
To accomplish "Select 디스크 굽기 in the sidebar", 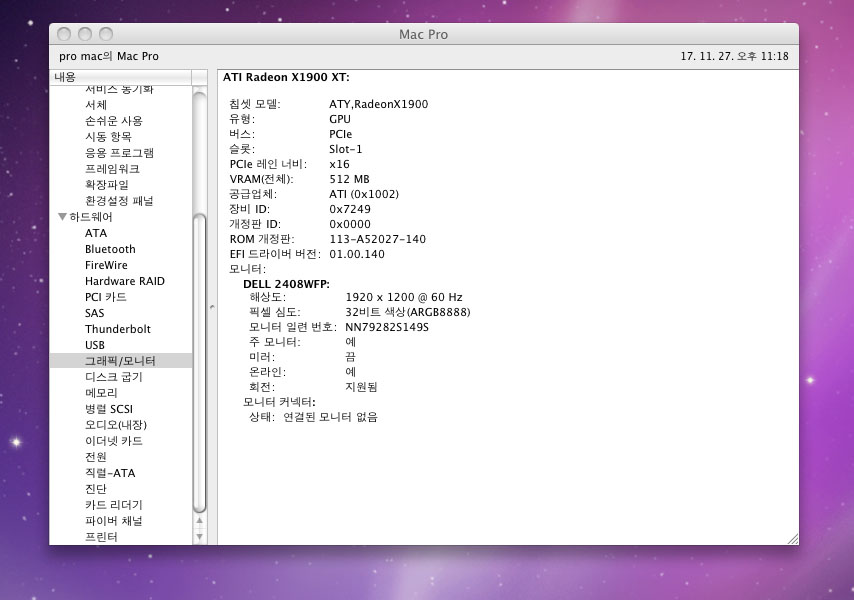I will [x=114, y=377].
